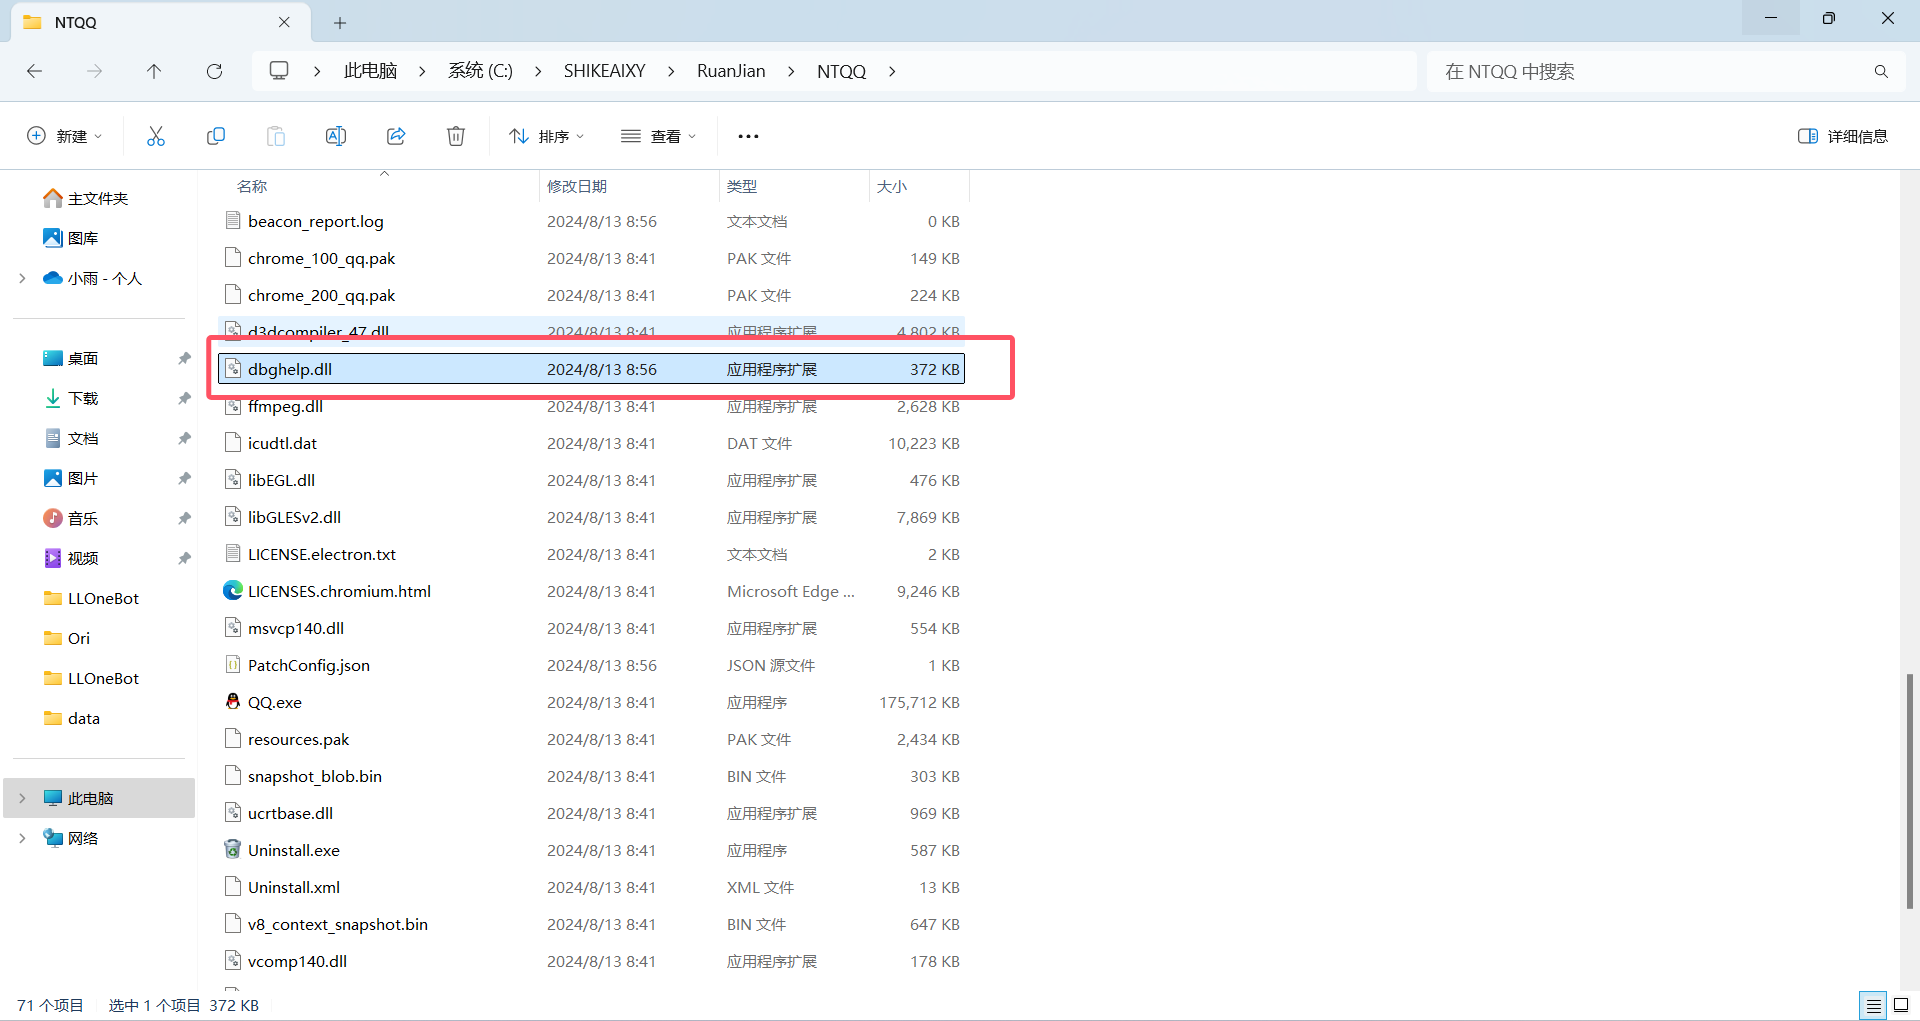Open a new tab with plus button
This screenshot has height=1021, width=1920.
340,22
